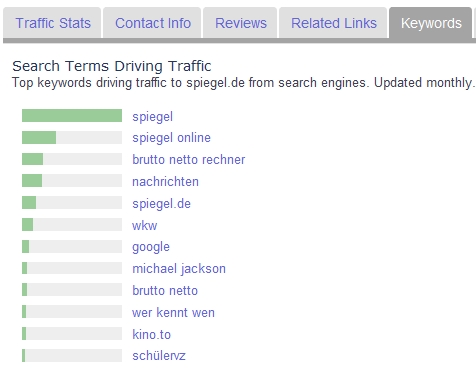Screen dimensions: 476x369
Task: Open the 'spiegel' keyword link
Action: tap(153, 117)
